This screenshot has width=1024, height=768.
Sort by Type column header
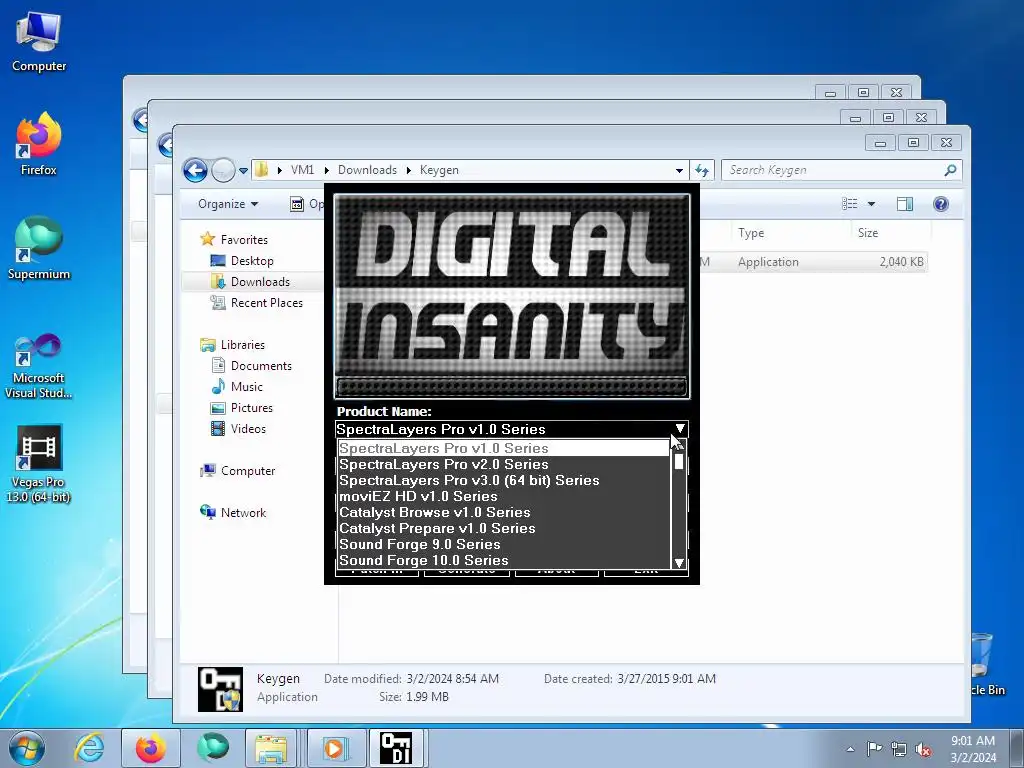click(x=751, y=232)
